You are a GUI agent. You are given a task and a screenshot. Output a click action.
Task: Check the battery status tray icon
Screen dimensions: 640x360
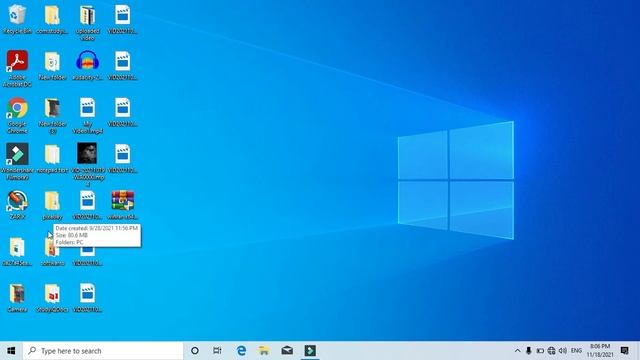pos(540,351)
